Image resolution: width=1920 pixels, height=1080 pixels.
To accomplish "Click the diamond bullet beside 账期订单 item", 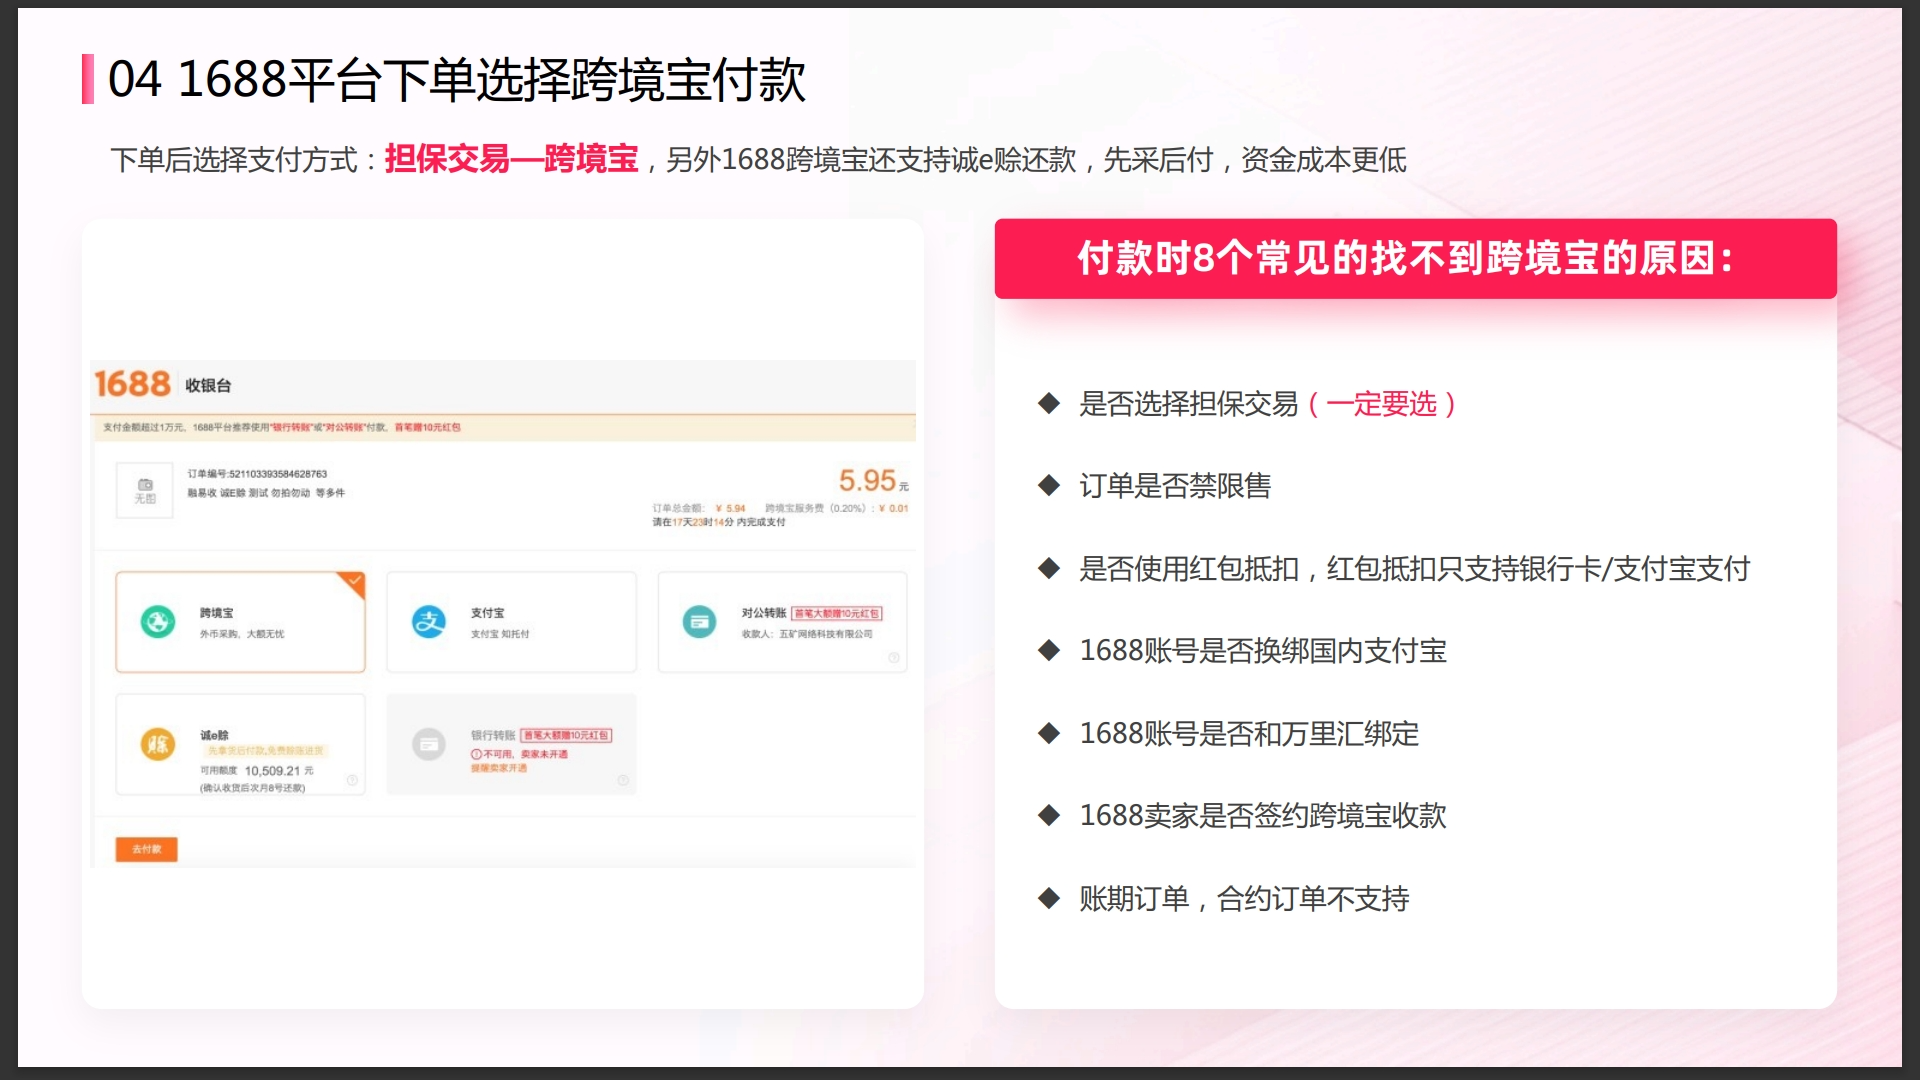I will pyautogui.click(x=1049, y=899).
